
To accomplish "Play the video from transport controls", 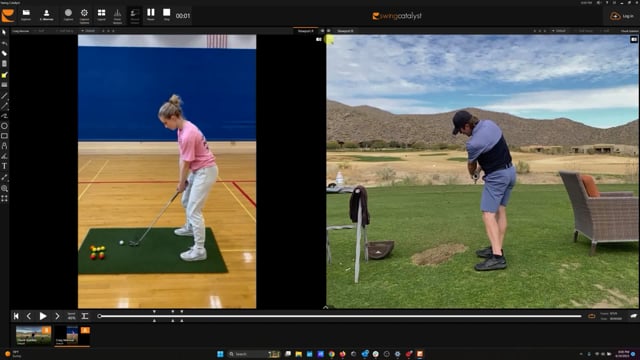I will click(x=43, y=316).
